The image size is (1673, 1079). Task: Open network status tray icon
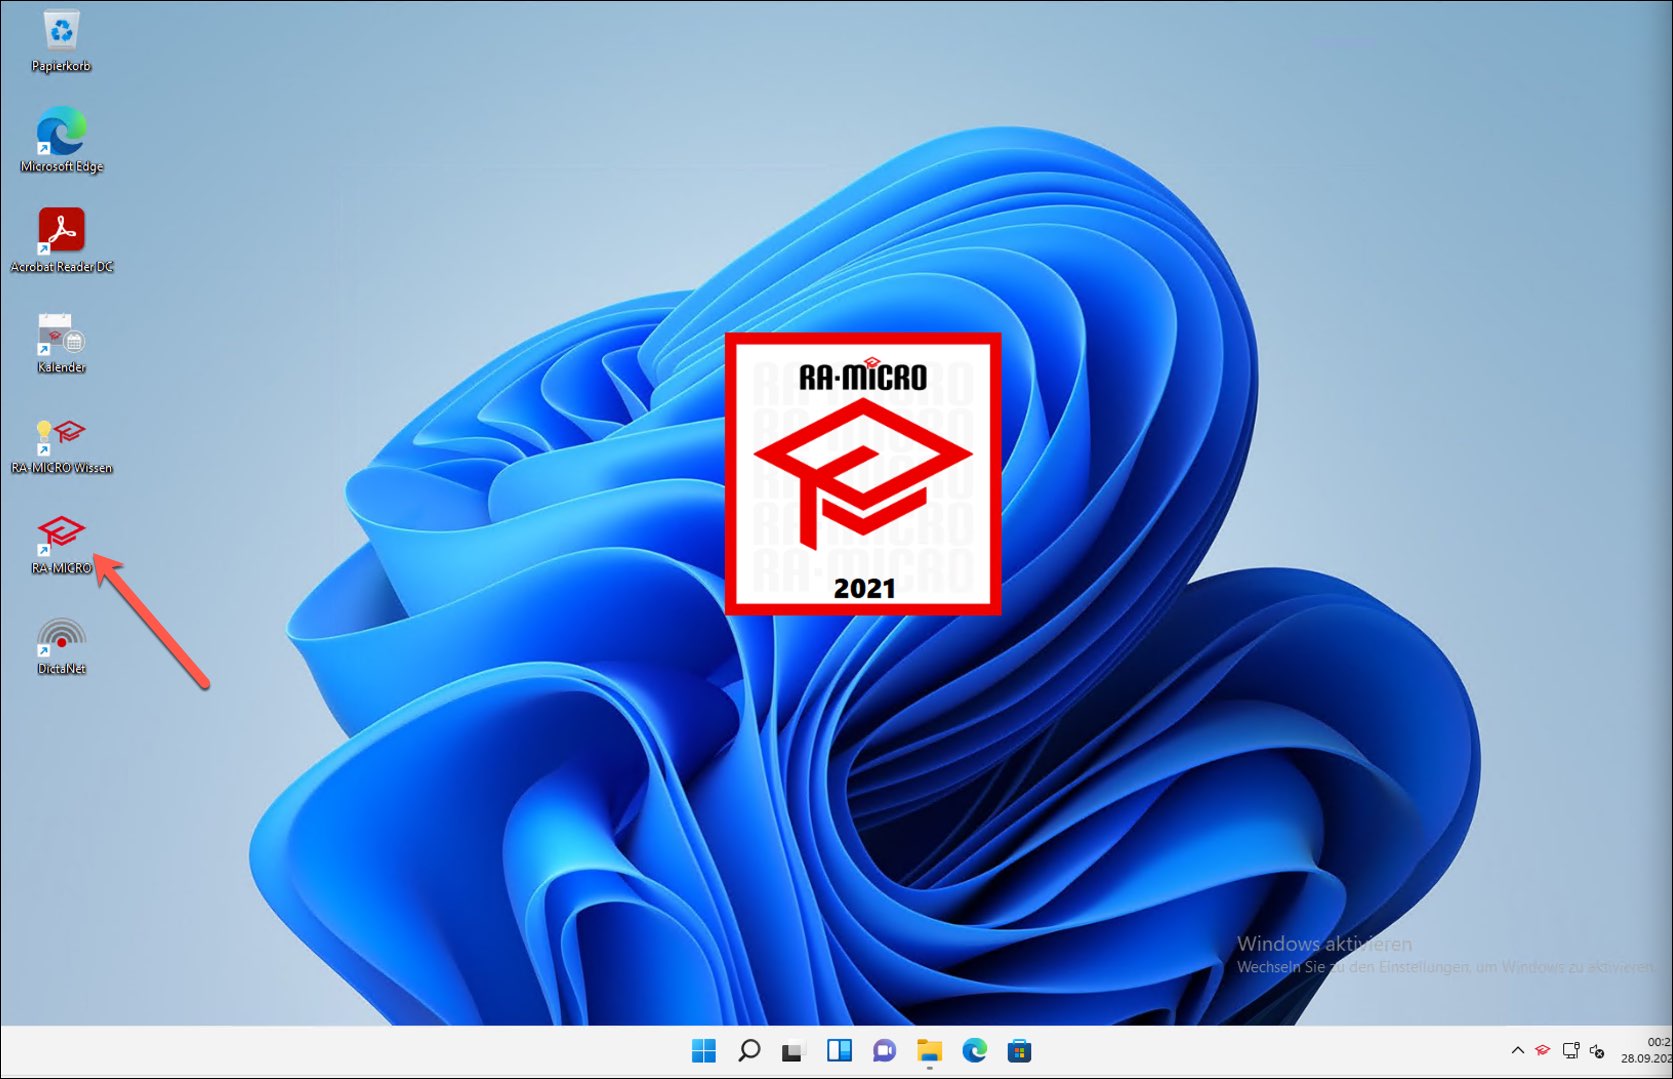coord(1571,1051)
